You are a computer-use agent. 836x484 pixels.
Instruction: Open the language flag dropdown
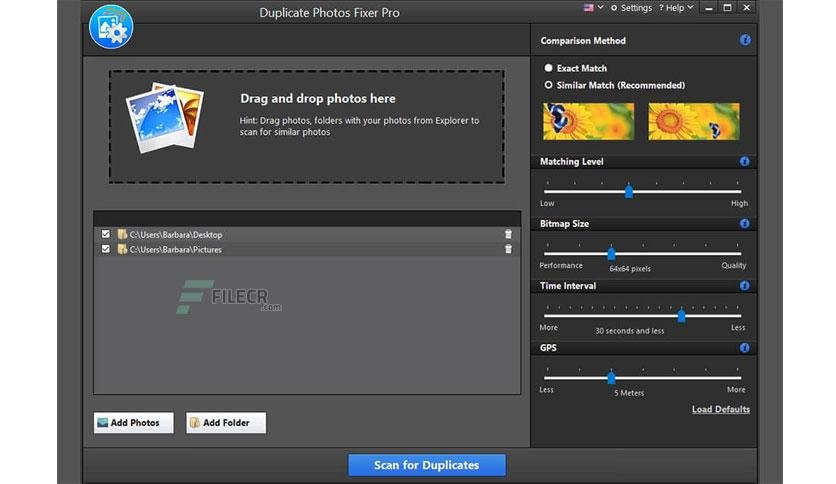point(593,7)
